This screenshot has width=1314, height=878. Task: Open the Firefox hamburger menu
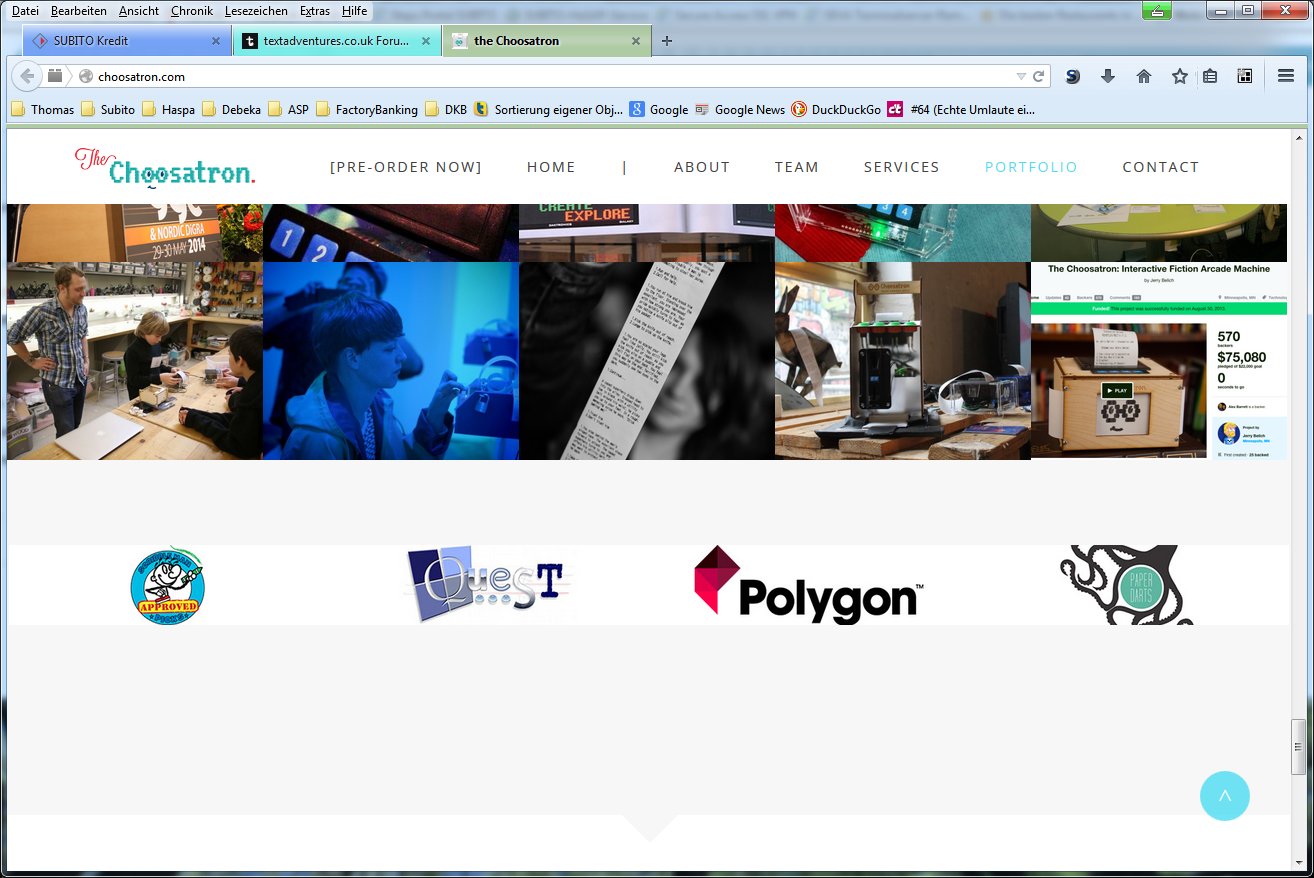tap(1286, 76)
